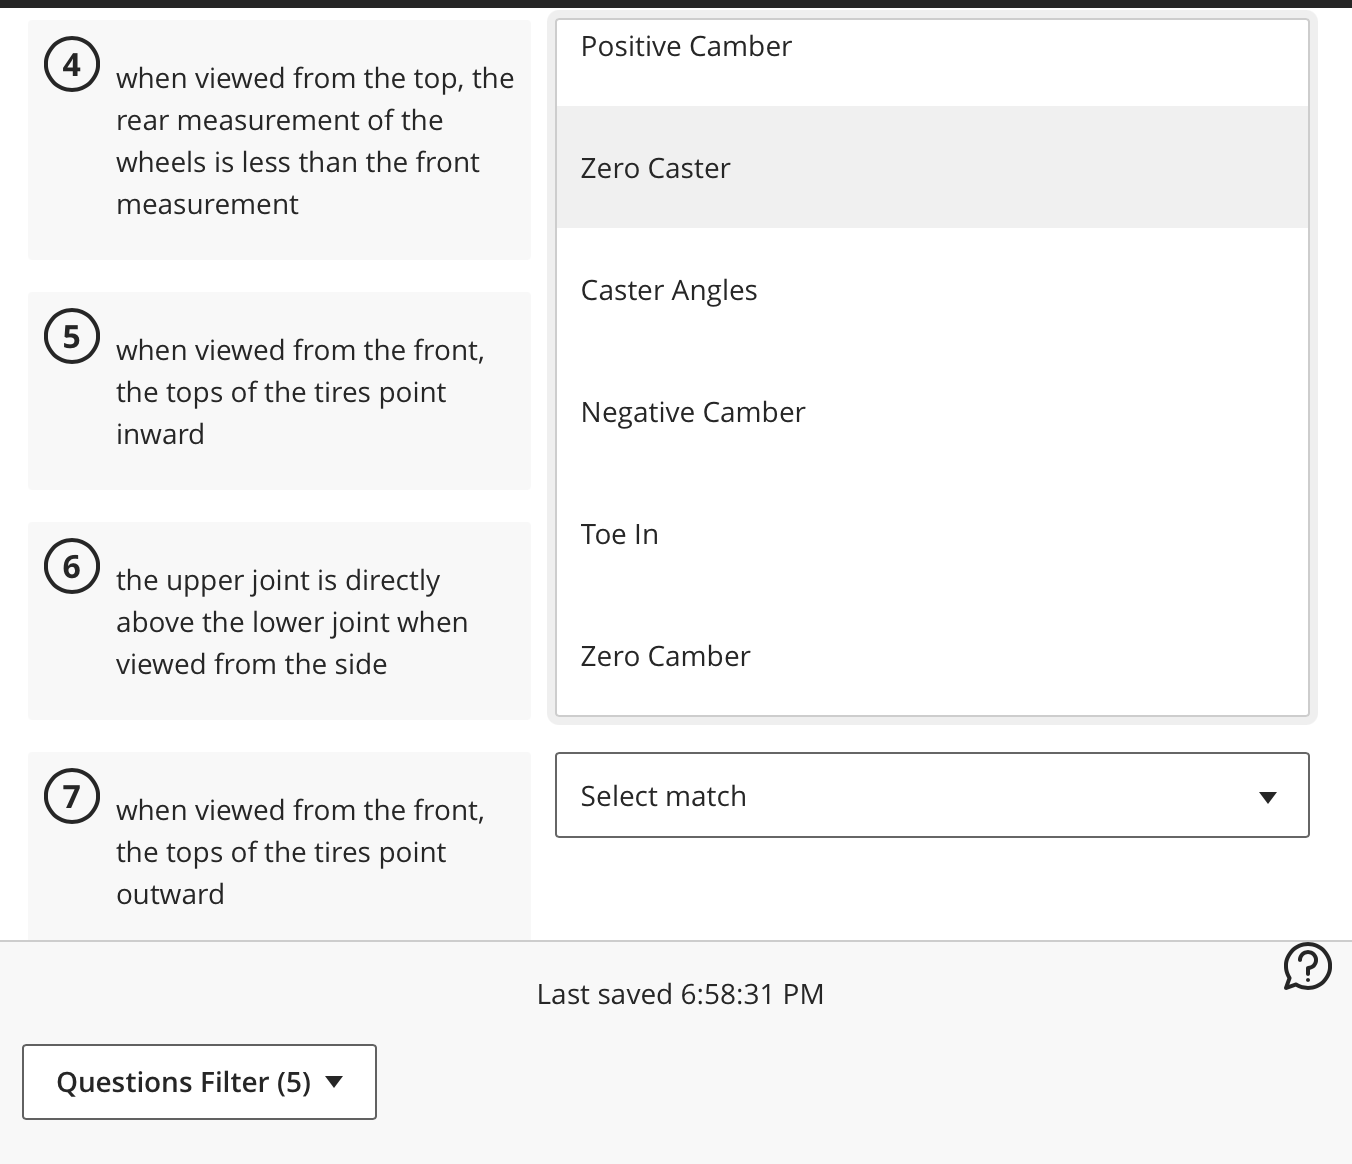1352x1164 pixels.
Task: Click the circled number 6 badge
Action: point(71,567)
